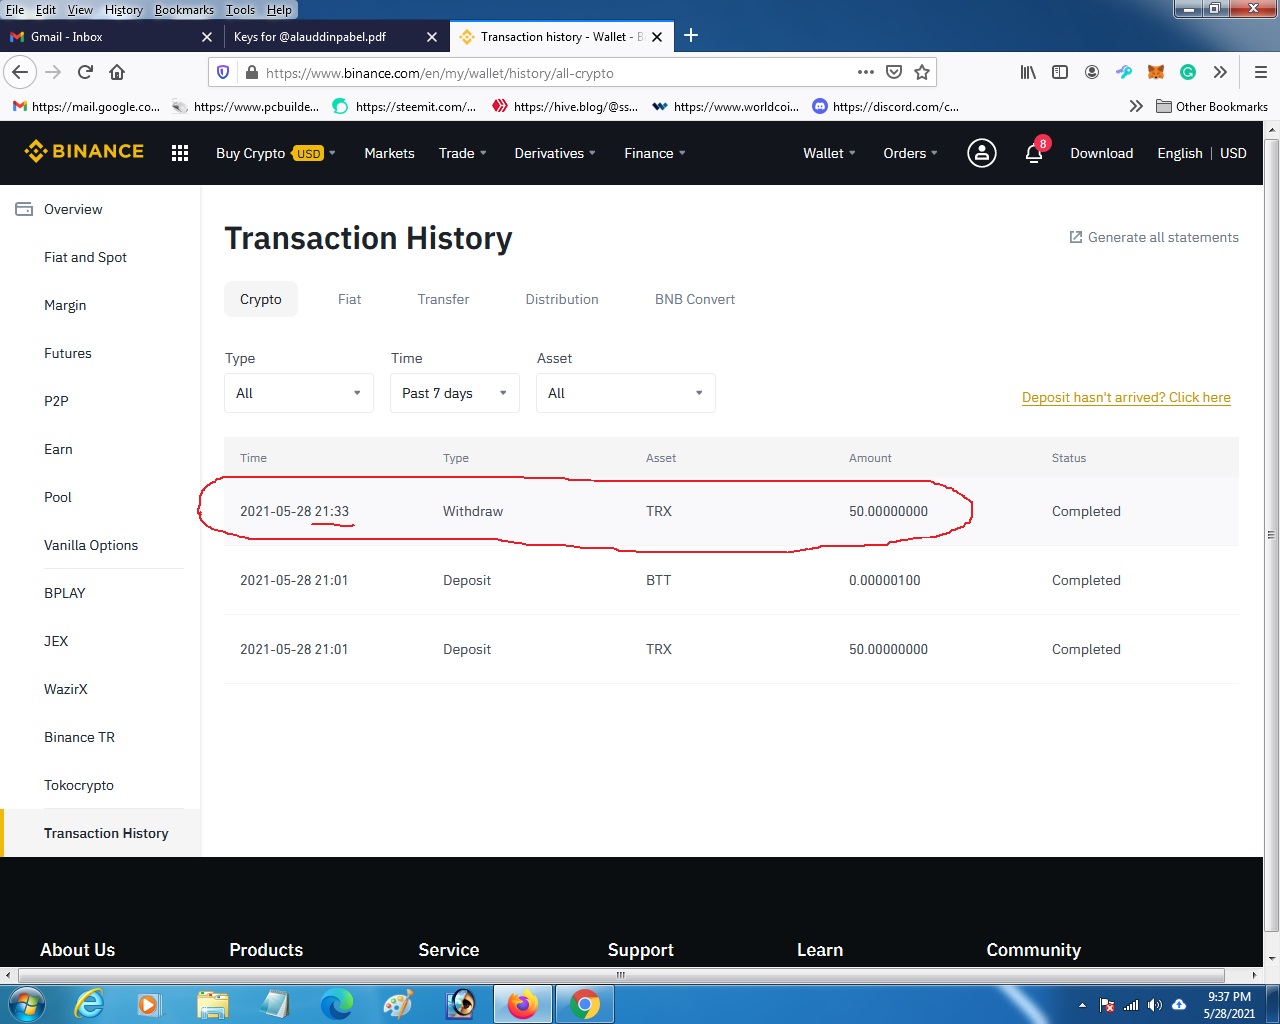Launch Internet Explorer from the taskbar
This screenshot has width=1280, height=1024.
point(89,1004)
